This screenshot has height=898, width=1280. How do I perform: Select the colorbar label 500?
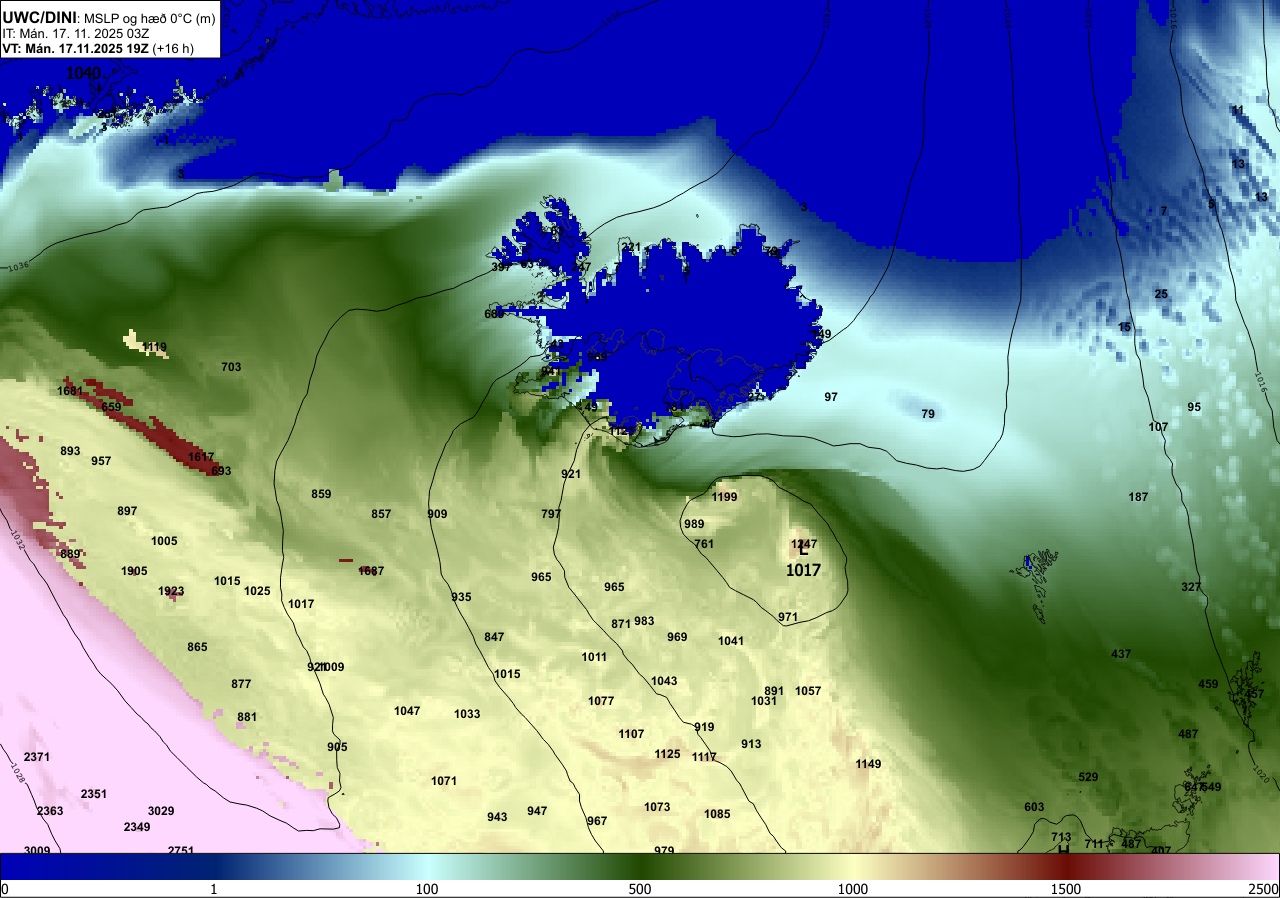(640, 889)
